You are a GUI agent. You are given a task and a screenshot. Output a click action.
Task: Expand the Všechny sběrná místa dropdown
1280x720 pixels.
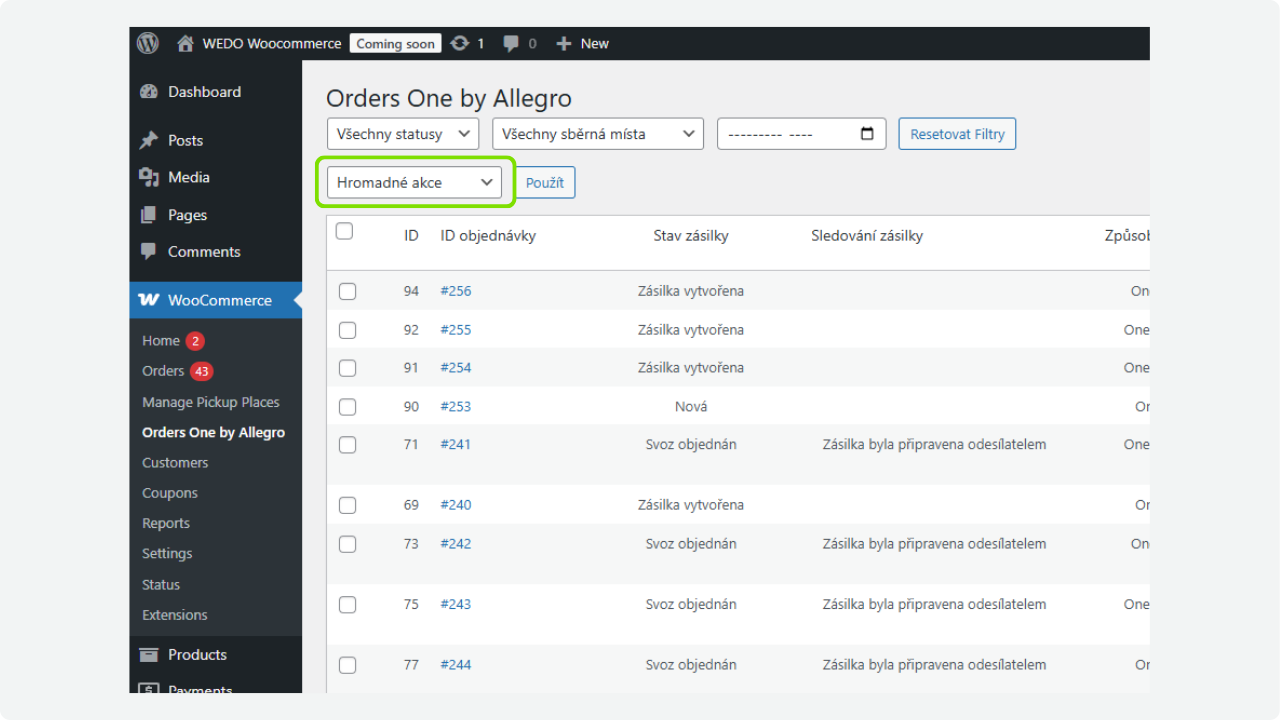point(597,133)
